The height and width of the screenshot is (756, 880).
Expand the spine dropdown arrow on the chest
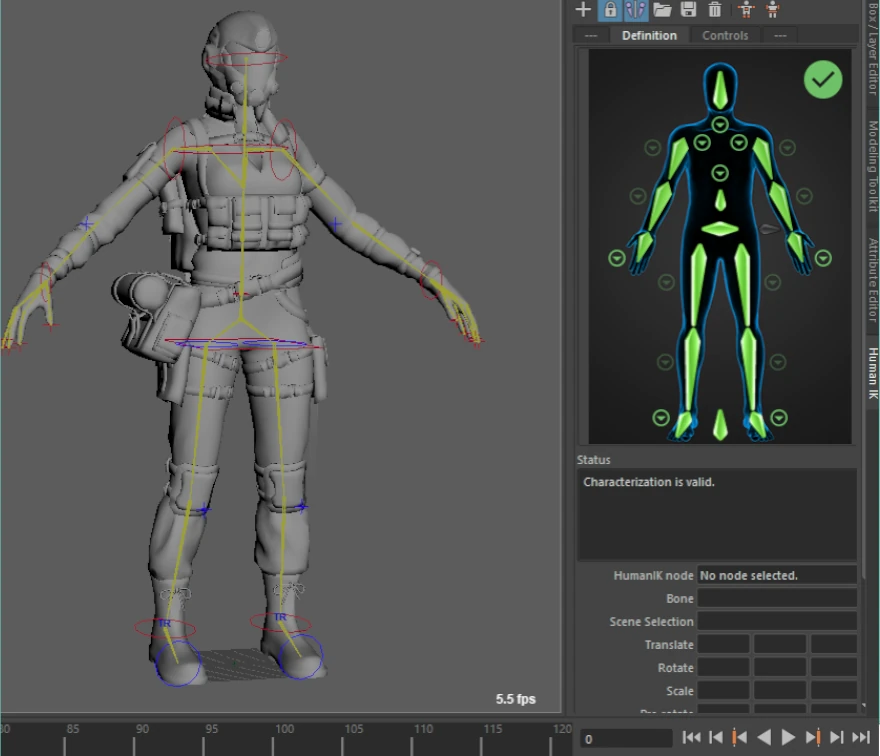point(720,173)
